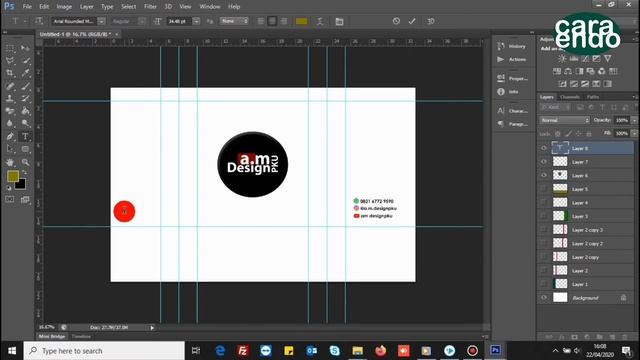Select the Eraser tool
Image resolution: width=640 pixels, height=360 pixels.
(x=10, y=111)
